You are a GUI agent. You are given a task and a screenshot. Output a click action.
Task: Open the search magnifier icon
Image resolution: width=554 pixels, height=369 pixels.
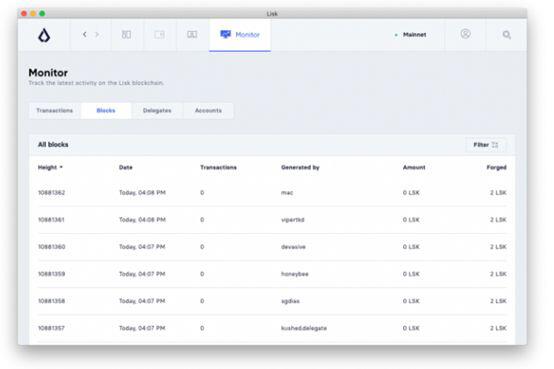pos(507,35)
